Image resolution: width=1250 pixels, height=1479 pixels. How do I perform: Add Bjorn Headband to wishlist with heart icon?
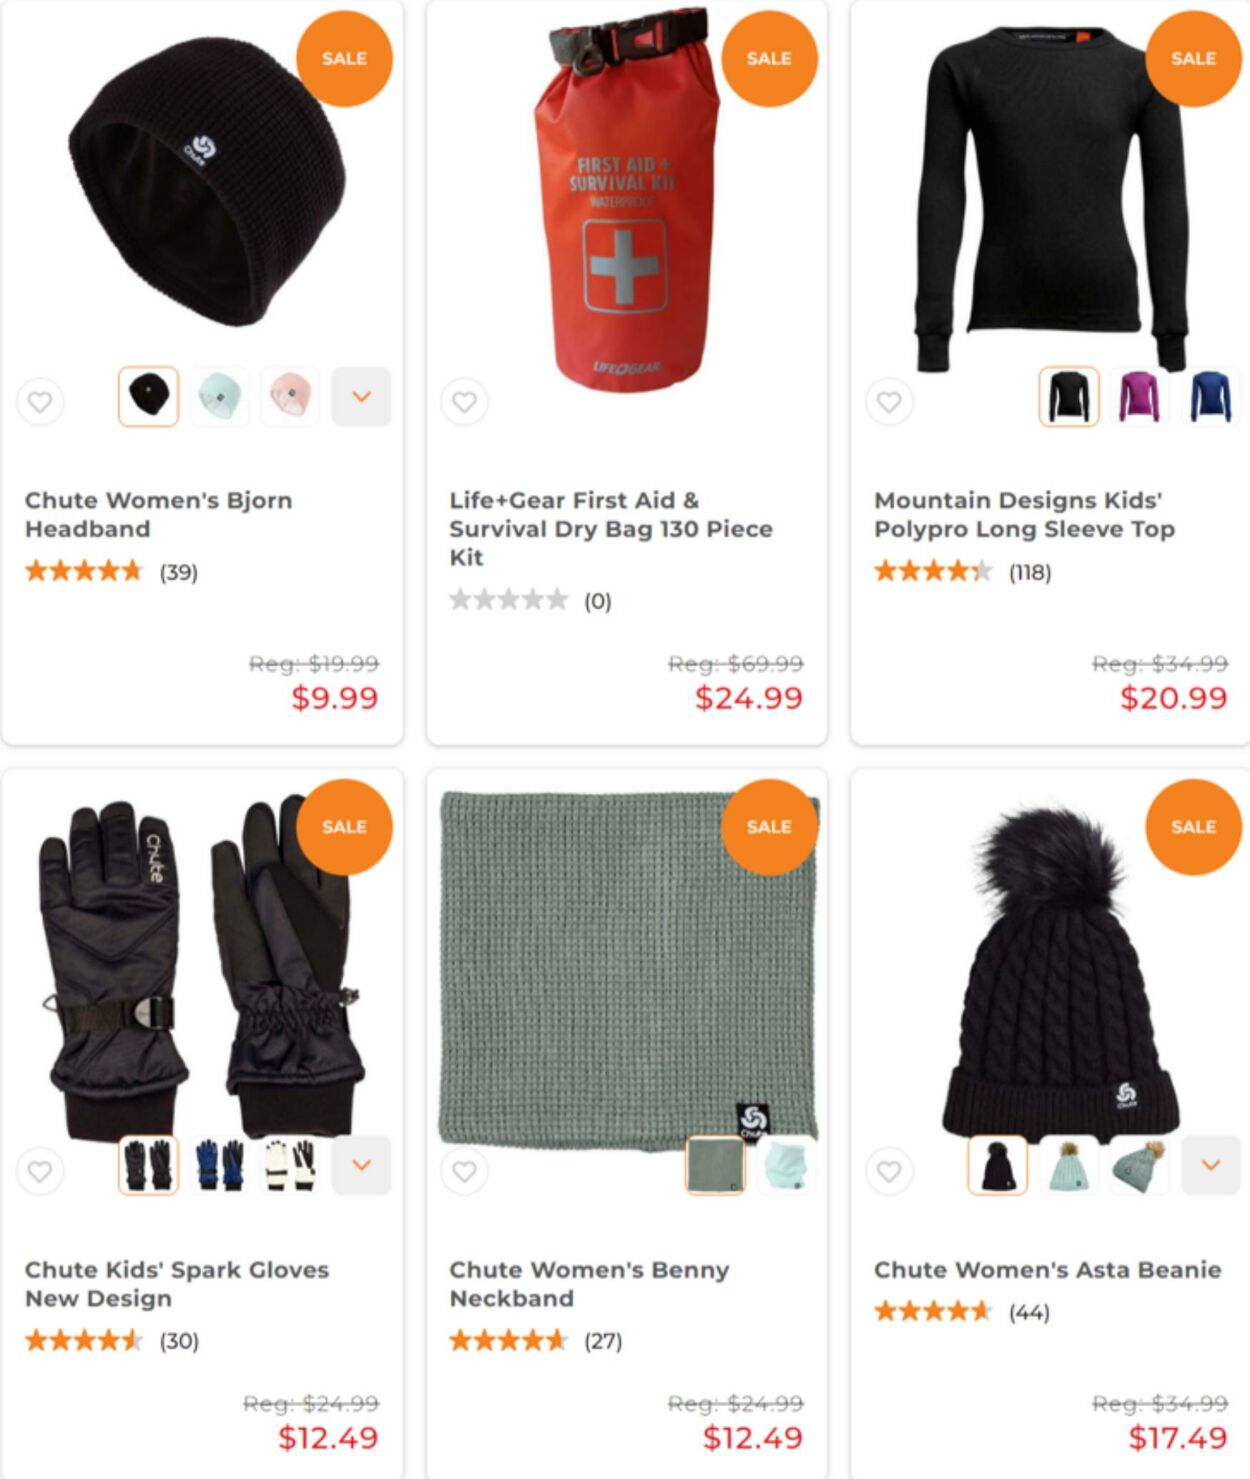40,402
